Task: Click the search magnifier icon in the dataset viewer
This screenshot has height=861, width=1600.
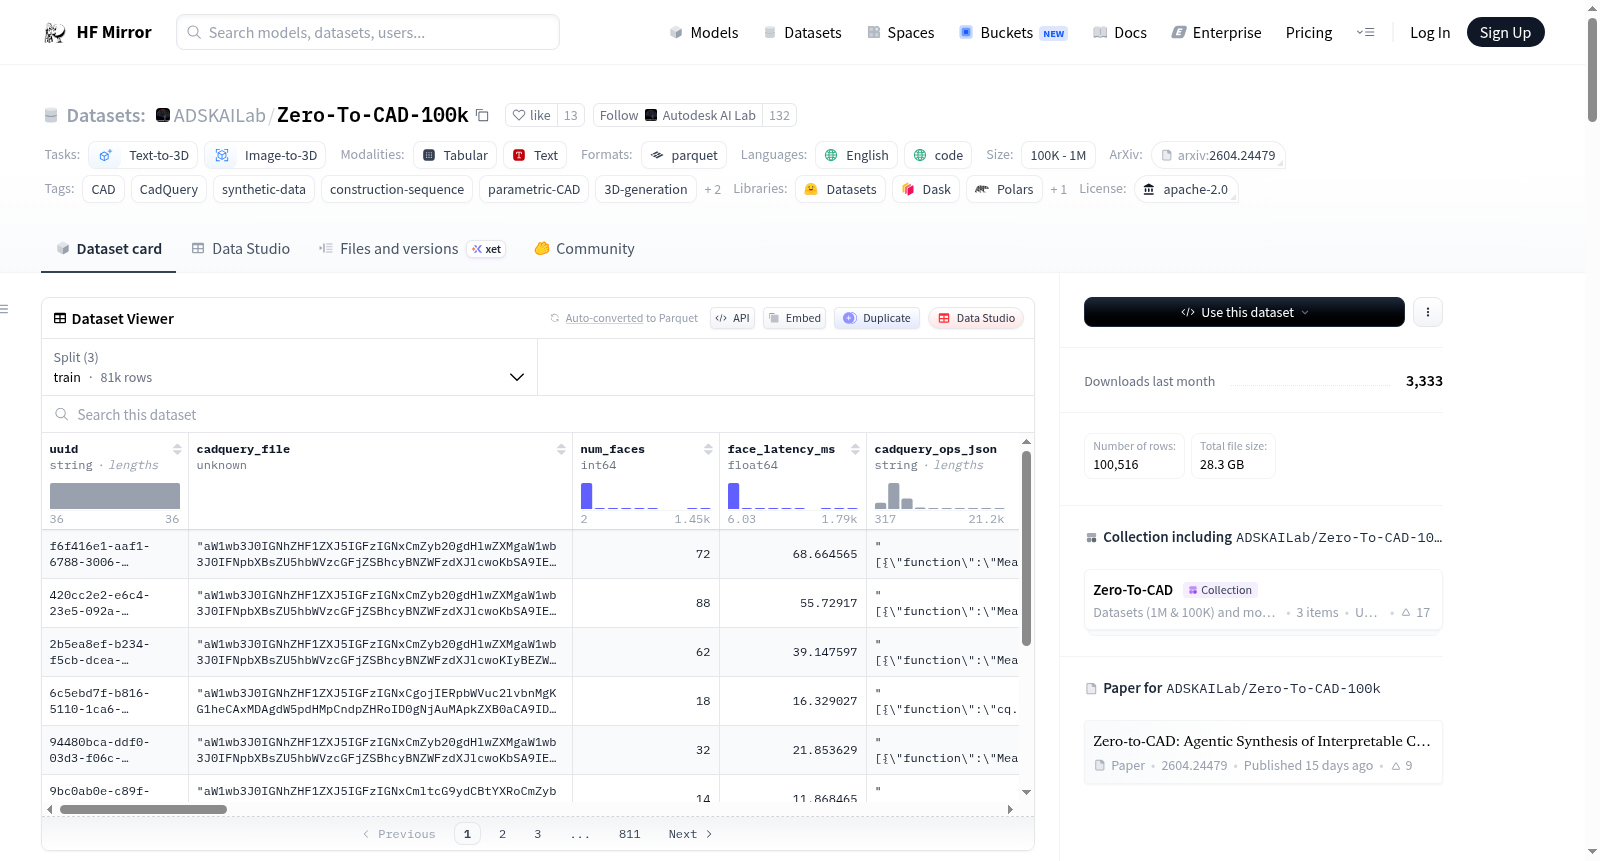Action: tap(62, 414)
